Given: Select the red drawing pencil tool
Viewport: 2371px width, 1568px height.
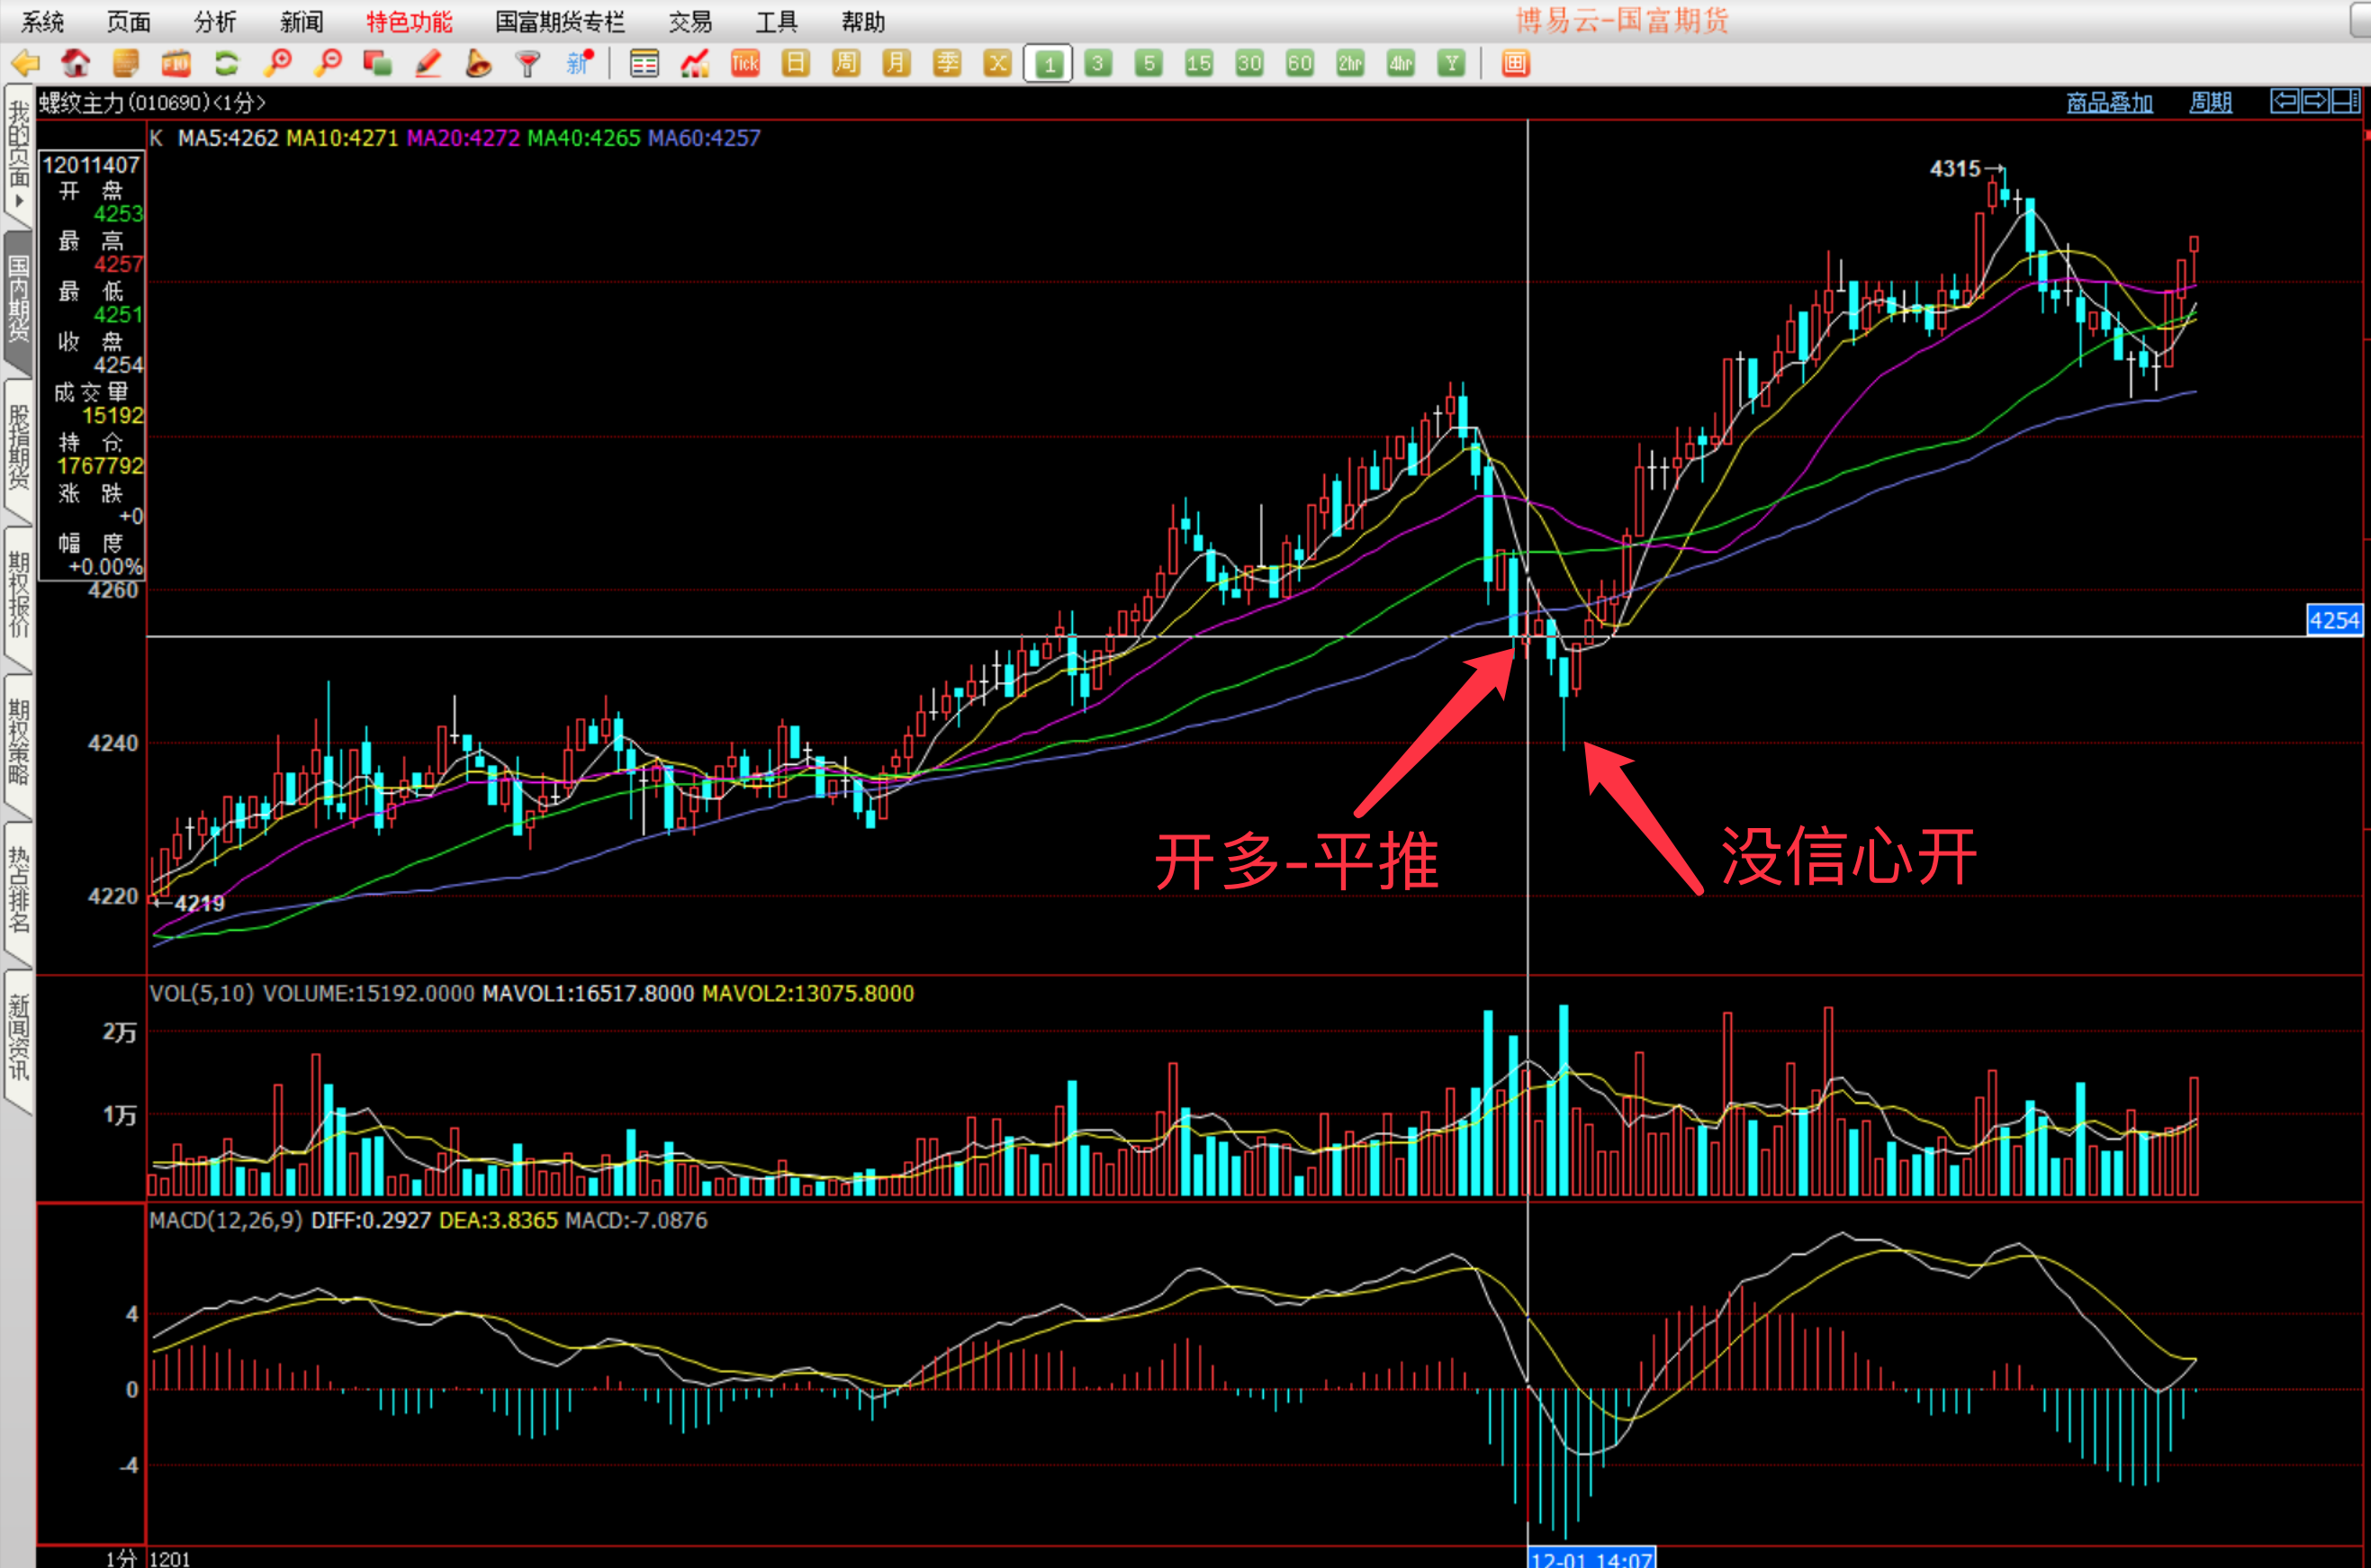Looking at the screenshot, I should (x=428, y=64).
